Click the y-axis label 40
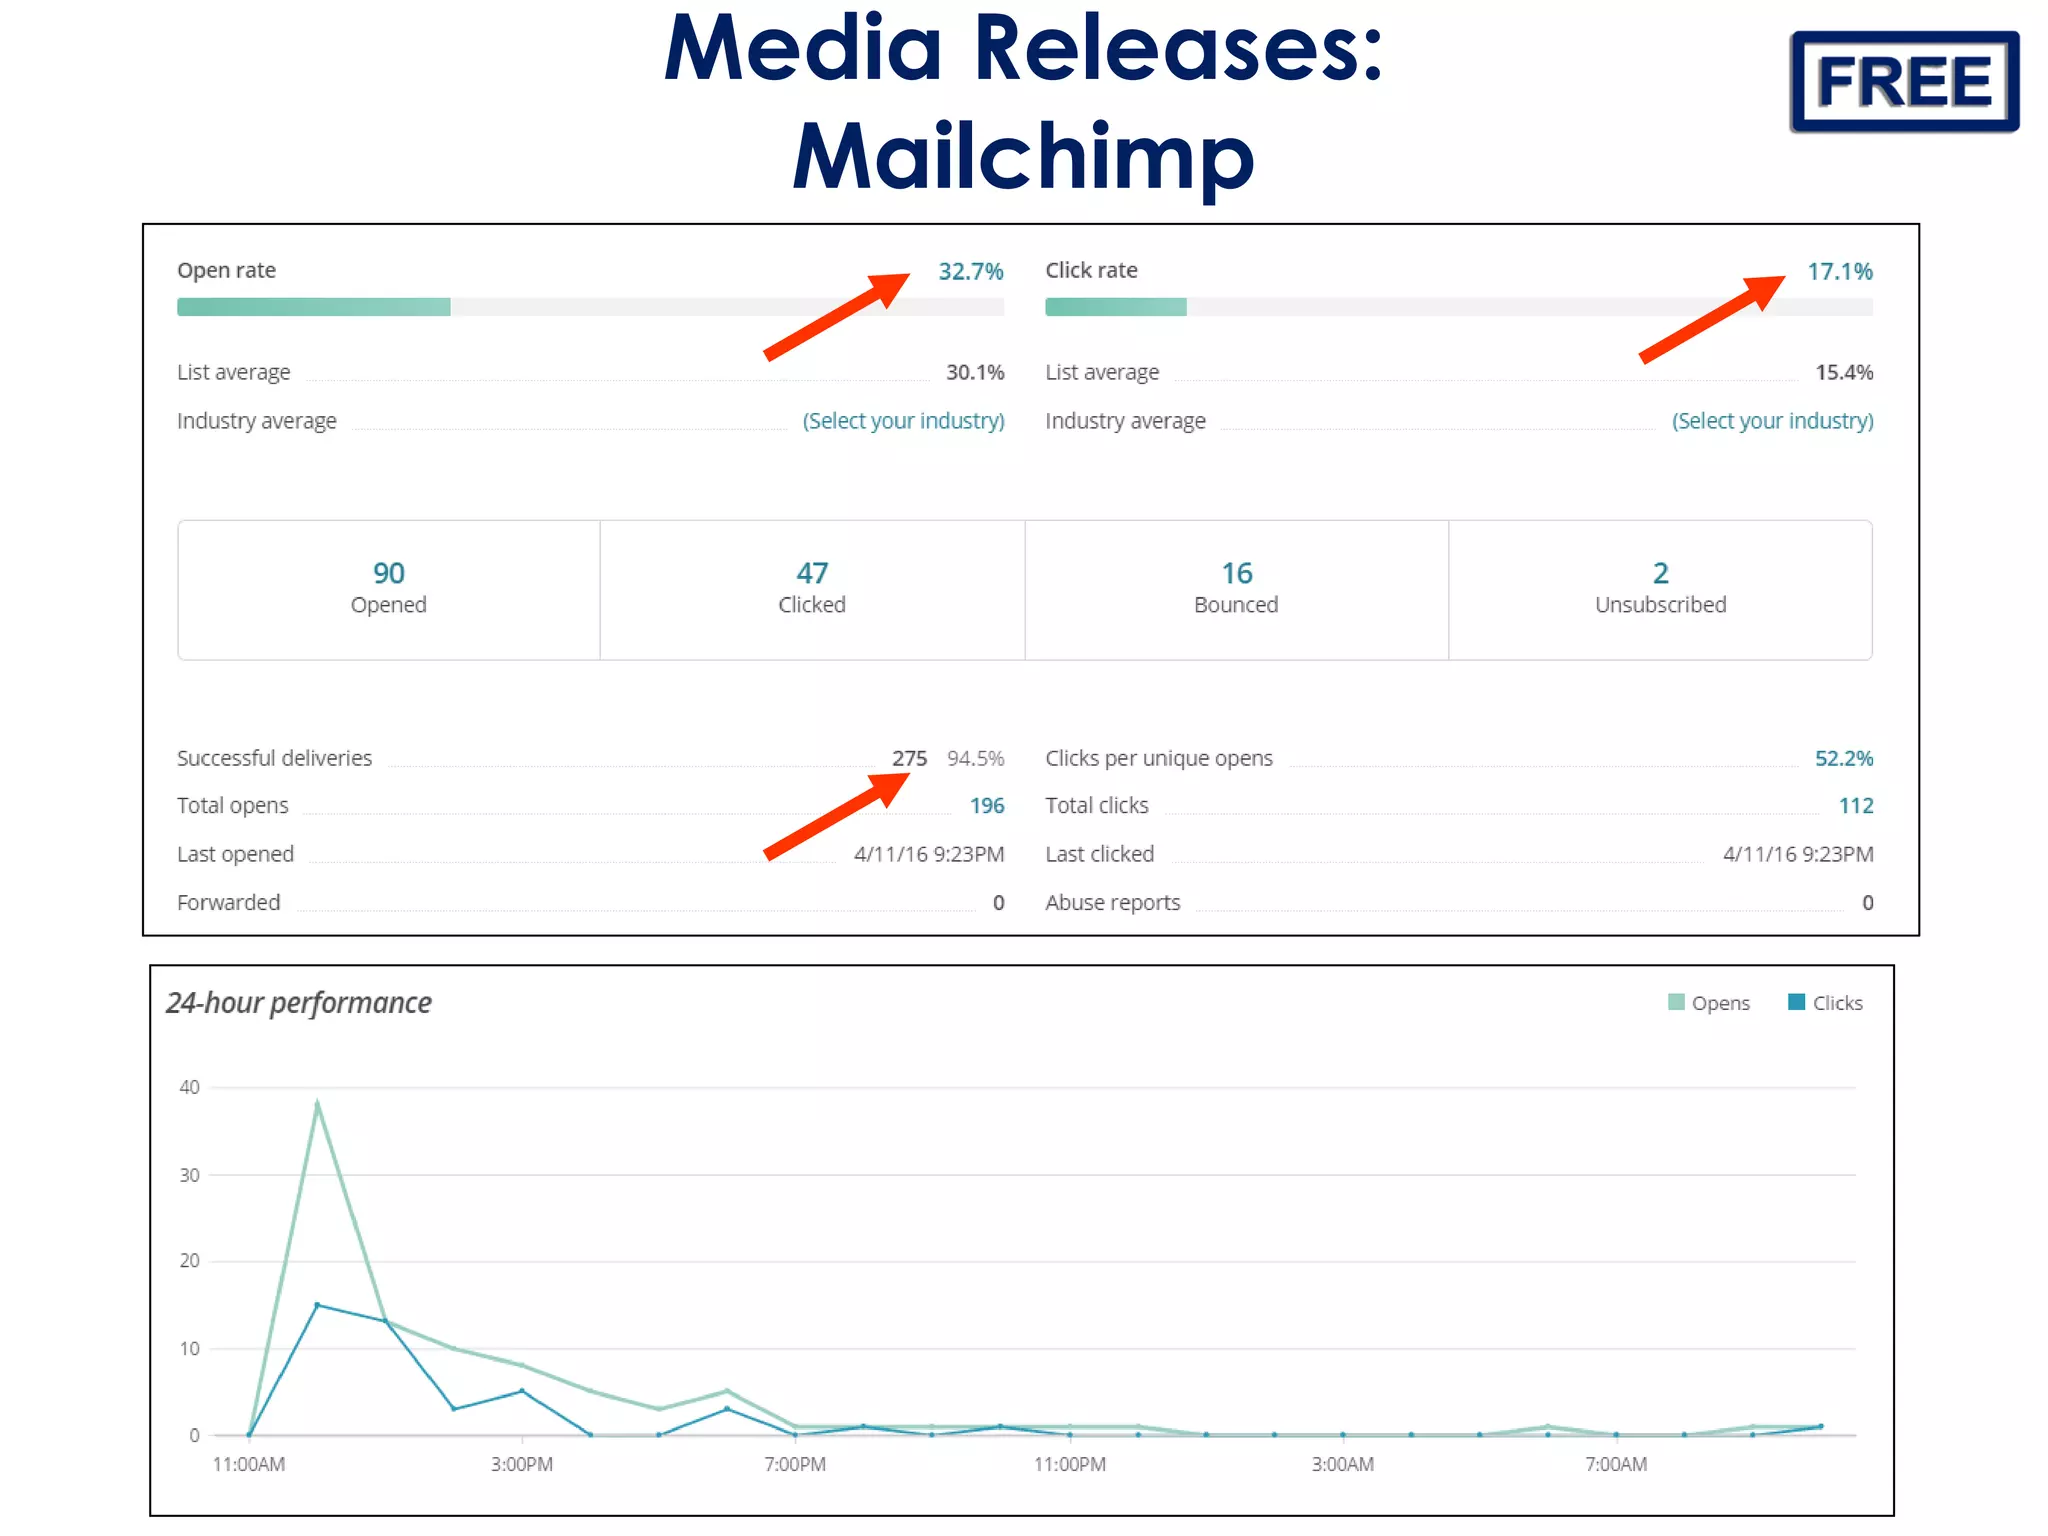Viewport: 2048px width, 1536px height. 189,1088
